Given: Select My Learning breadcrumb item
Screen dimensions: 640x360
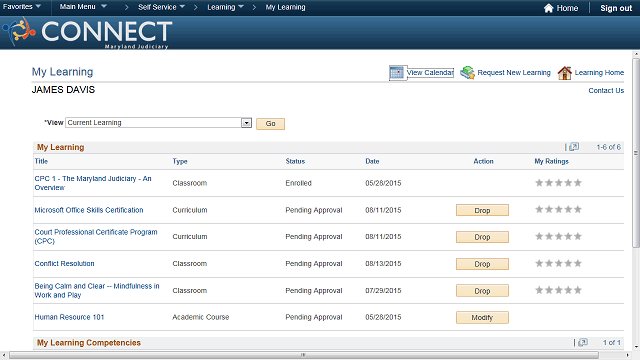Looking at the screenshot, I should click(285, 7).
